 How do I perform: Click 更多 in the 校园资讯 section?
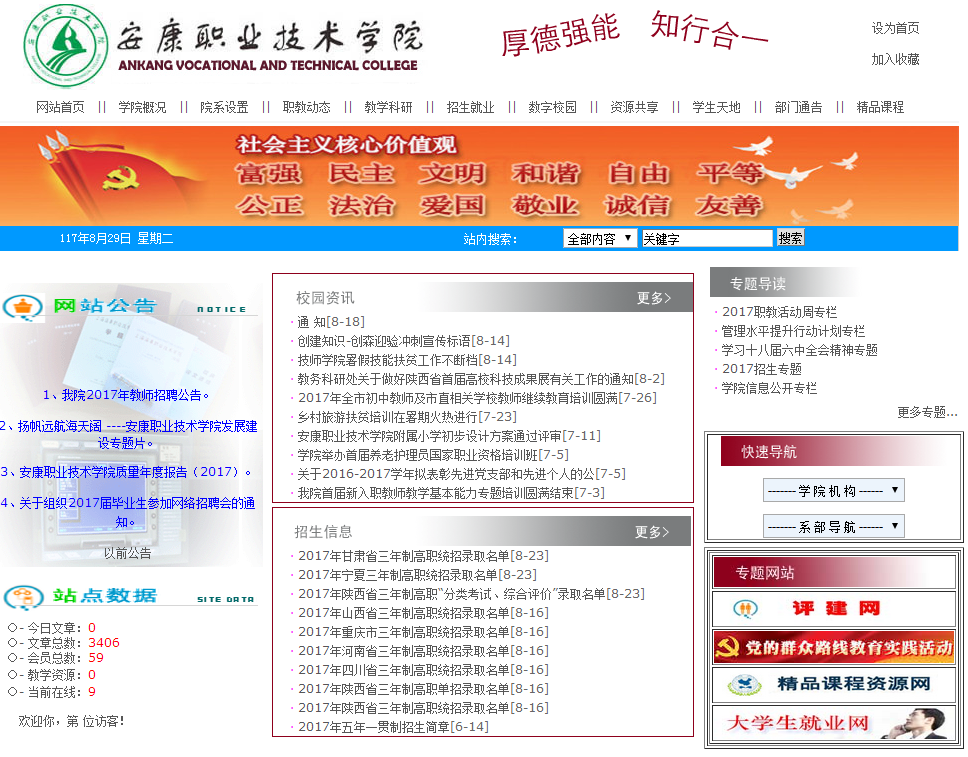click(x=654, y=297)
